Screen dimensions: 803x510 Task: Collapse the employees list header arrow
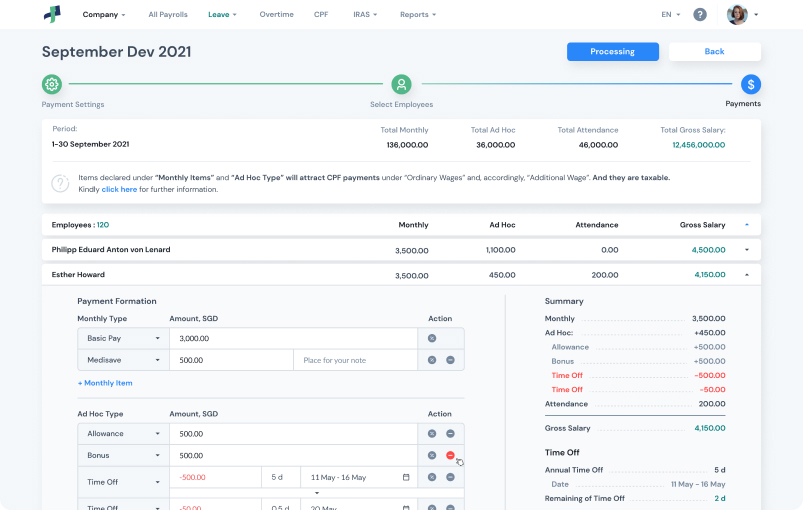[x=747, y=225]
